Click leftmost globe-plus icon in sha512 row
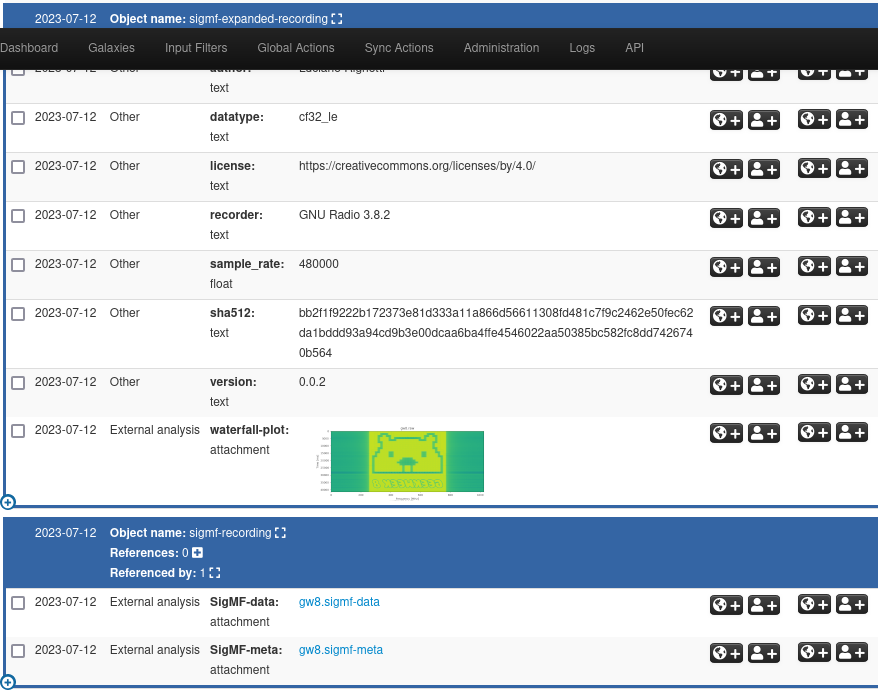Image resolution: width=878 pixels, height=690 pixels. pyautogui.click(x=726, y=316)
